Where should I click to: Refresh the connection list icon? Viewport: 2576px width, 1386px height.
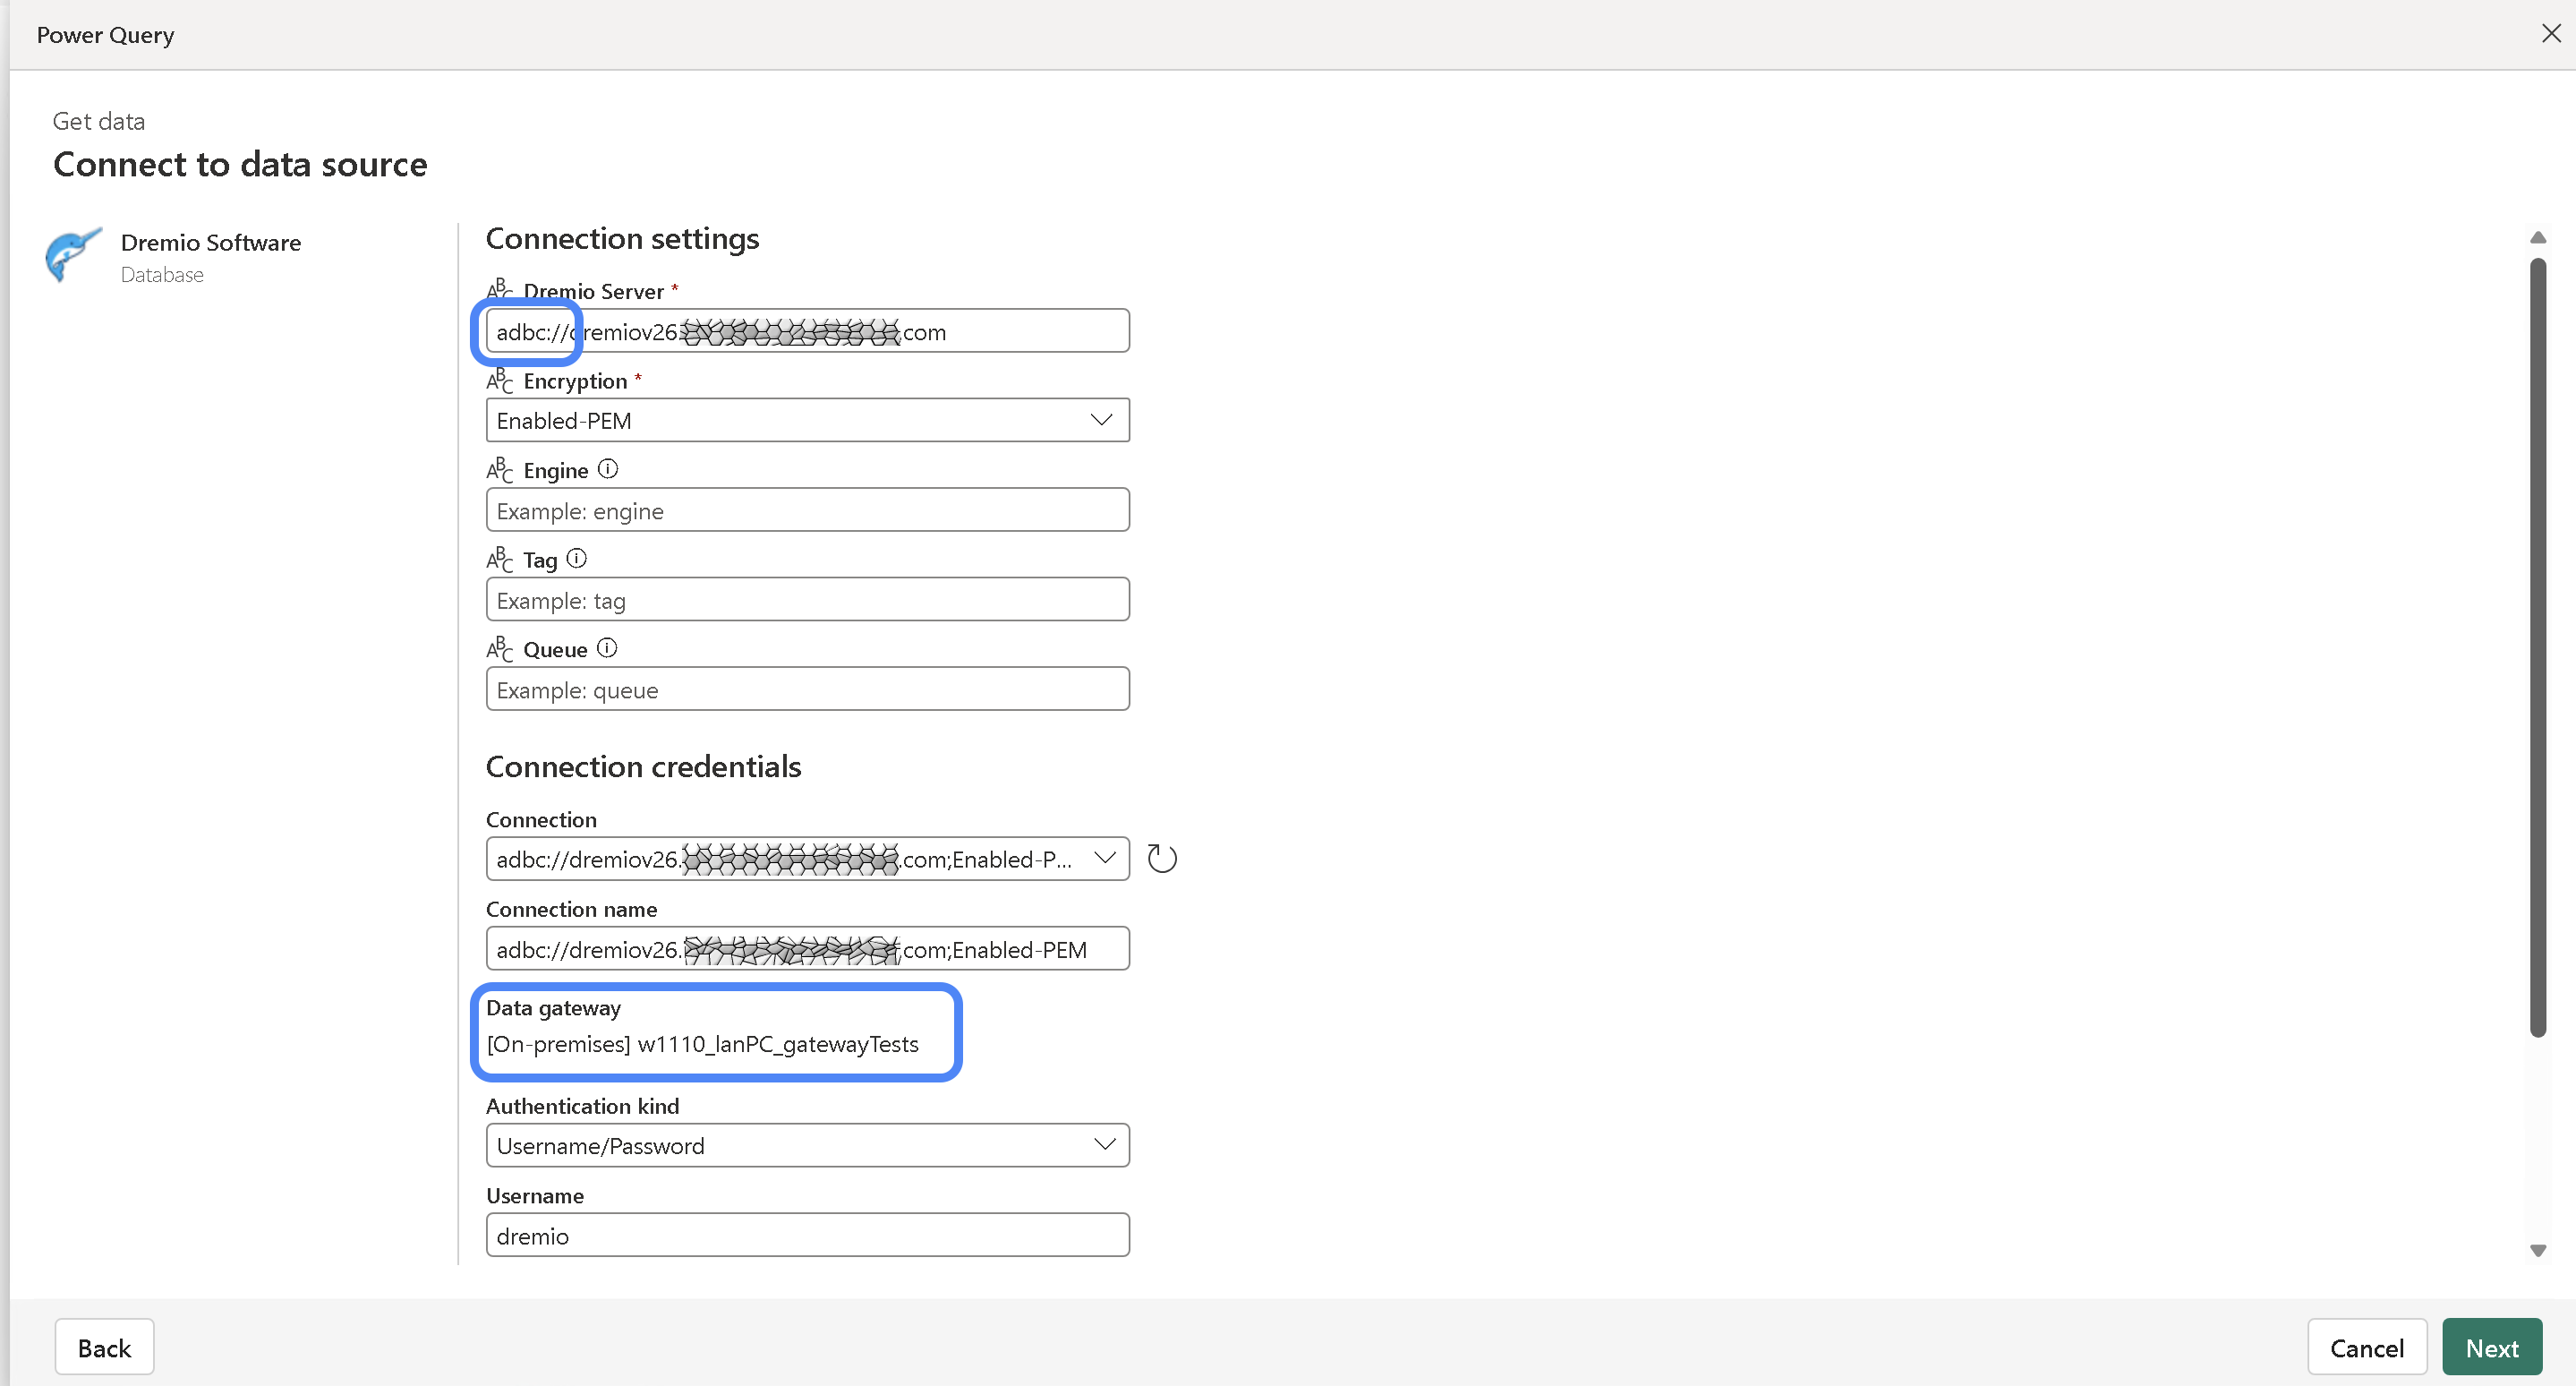(x=1161, y=859)
